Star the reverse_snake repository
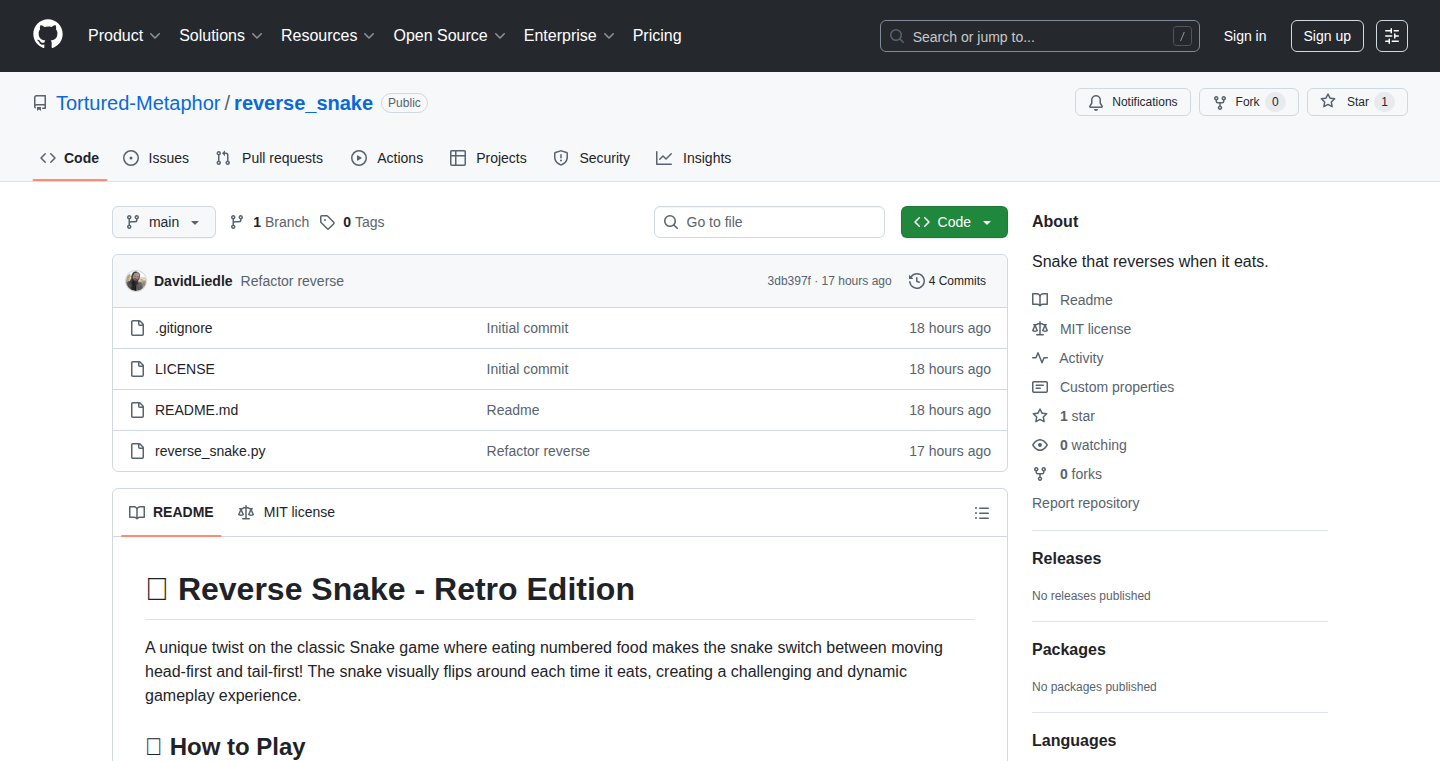1440x761 pixels. pos(1357,102)
